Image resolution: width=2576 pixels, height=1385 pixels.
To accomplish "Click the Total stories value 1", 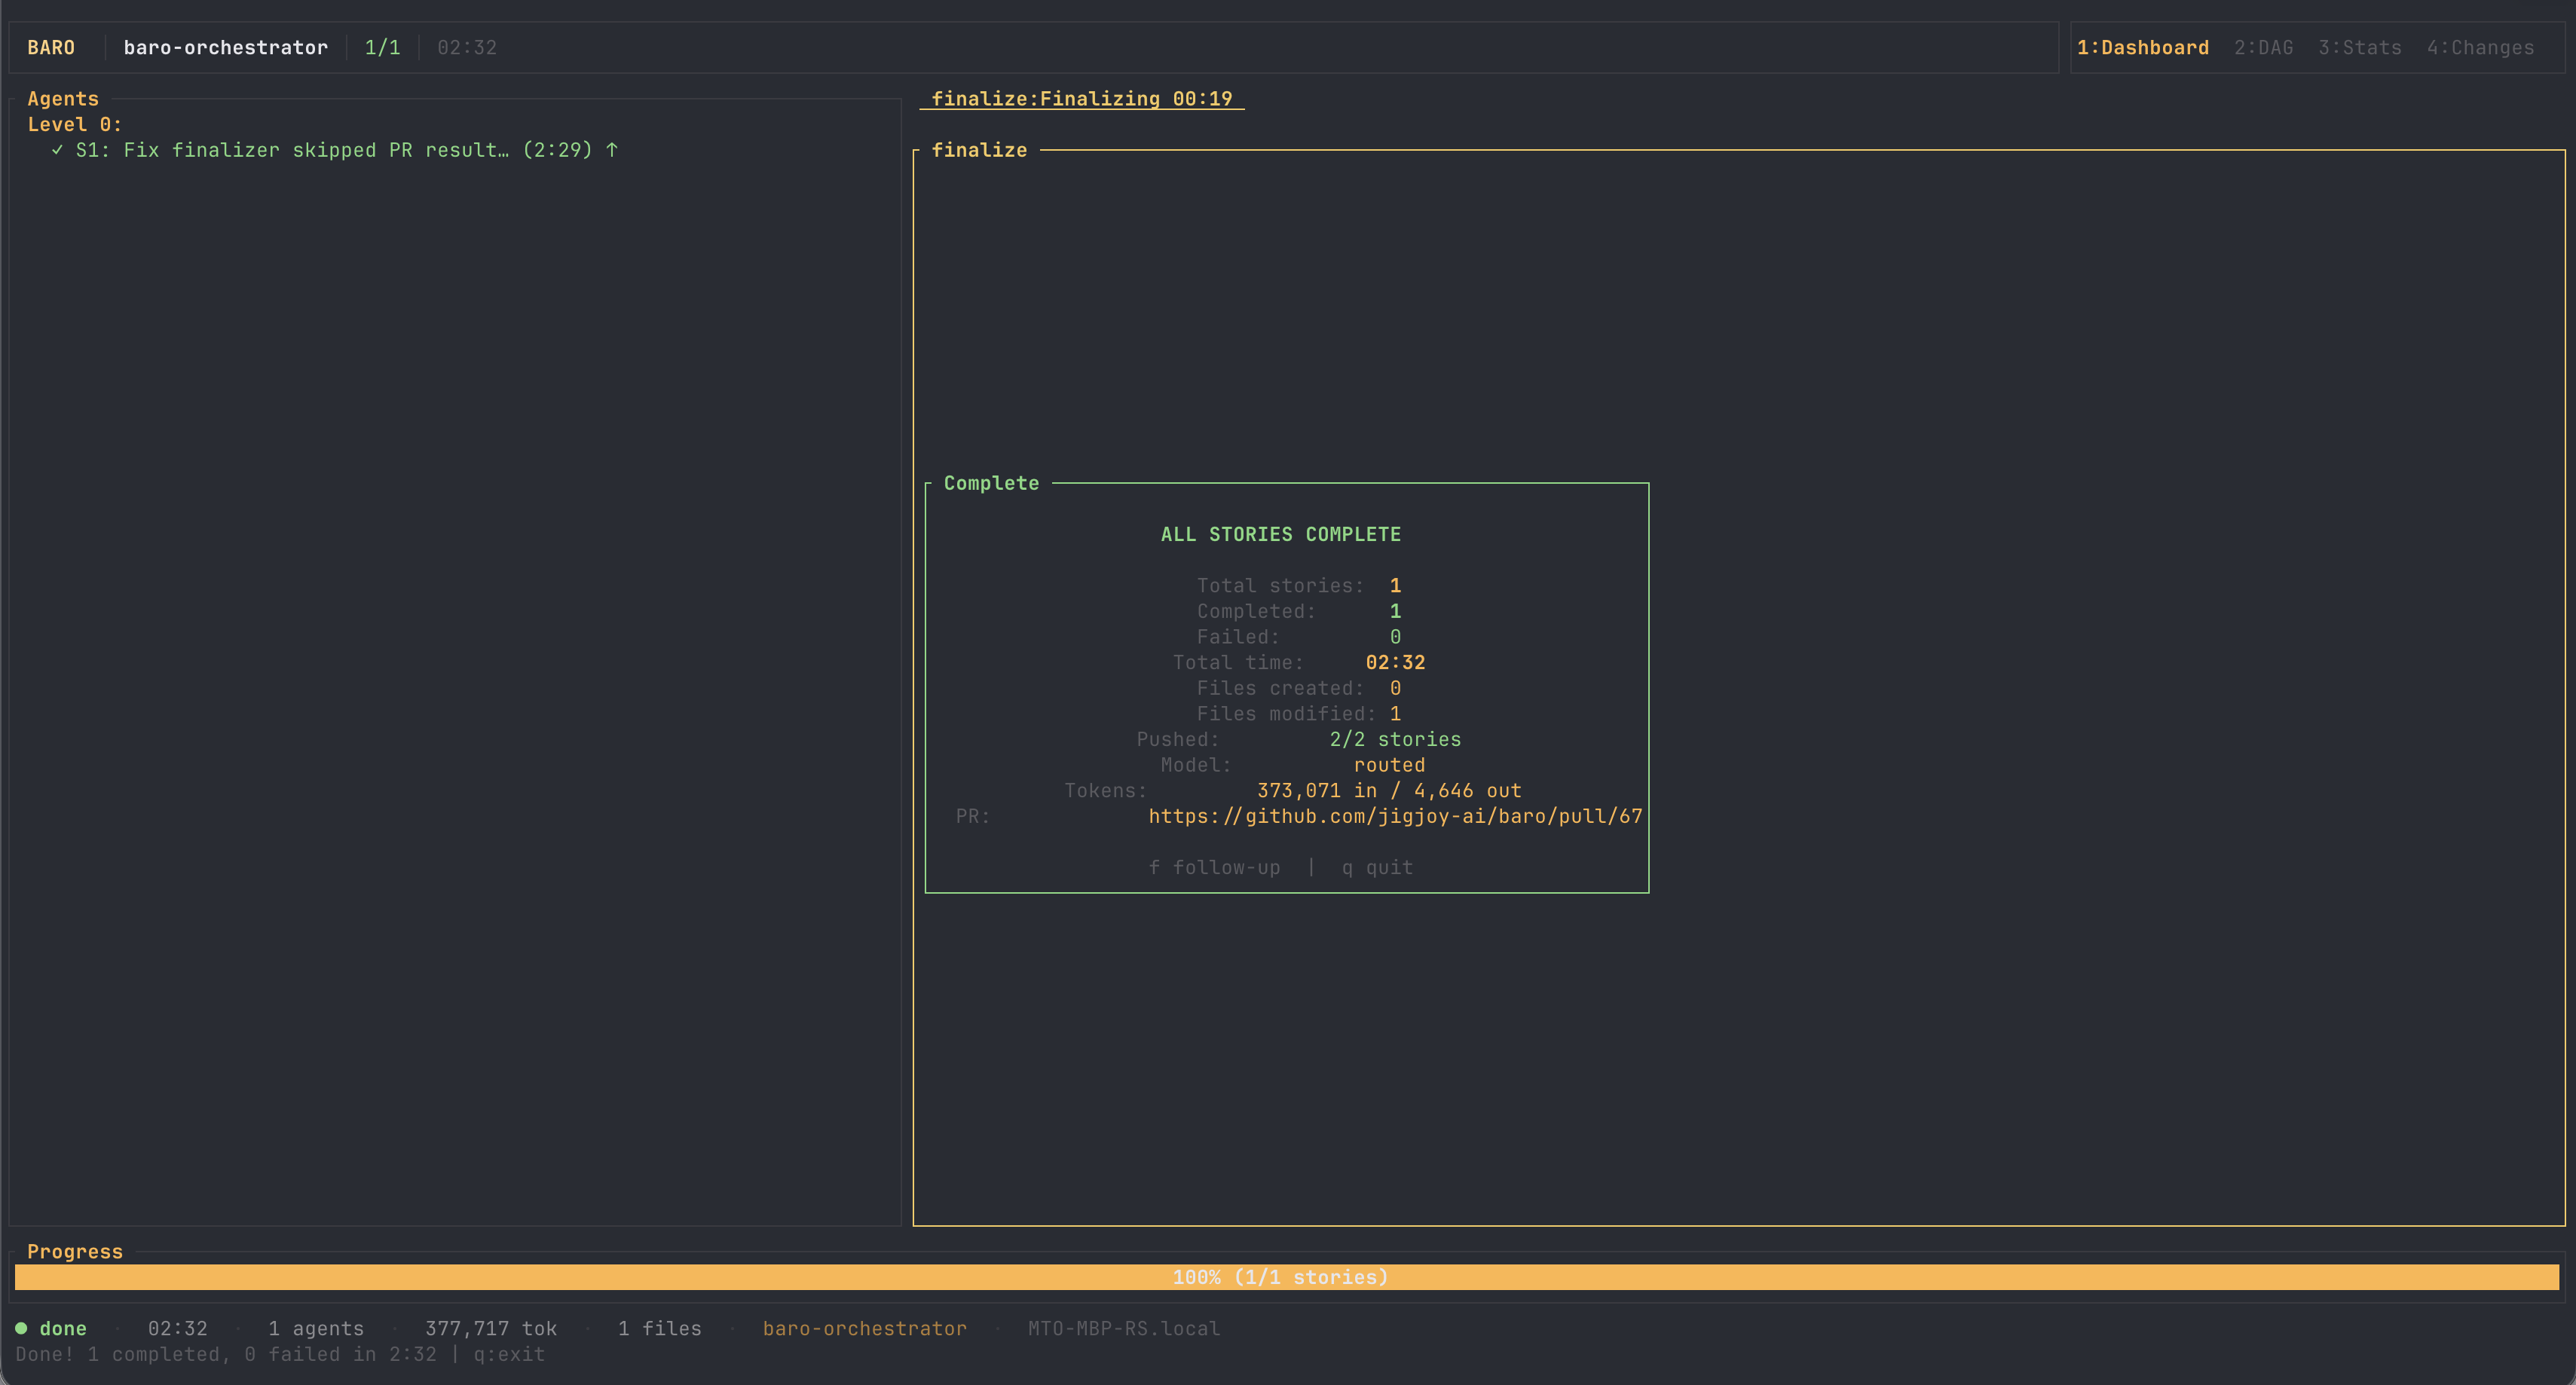I will point(1395,585).
